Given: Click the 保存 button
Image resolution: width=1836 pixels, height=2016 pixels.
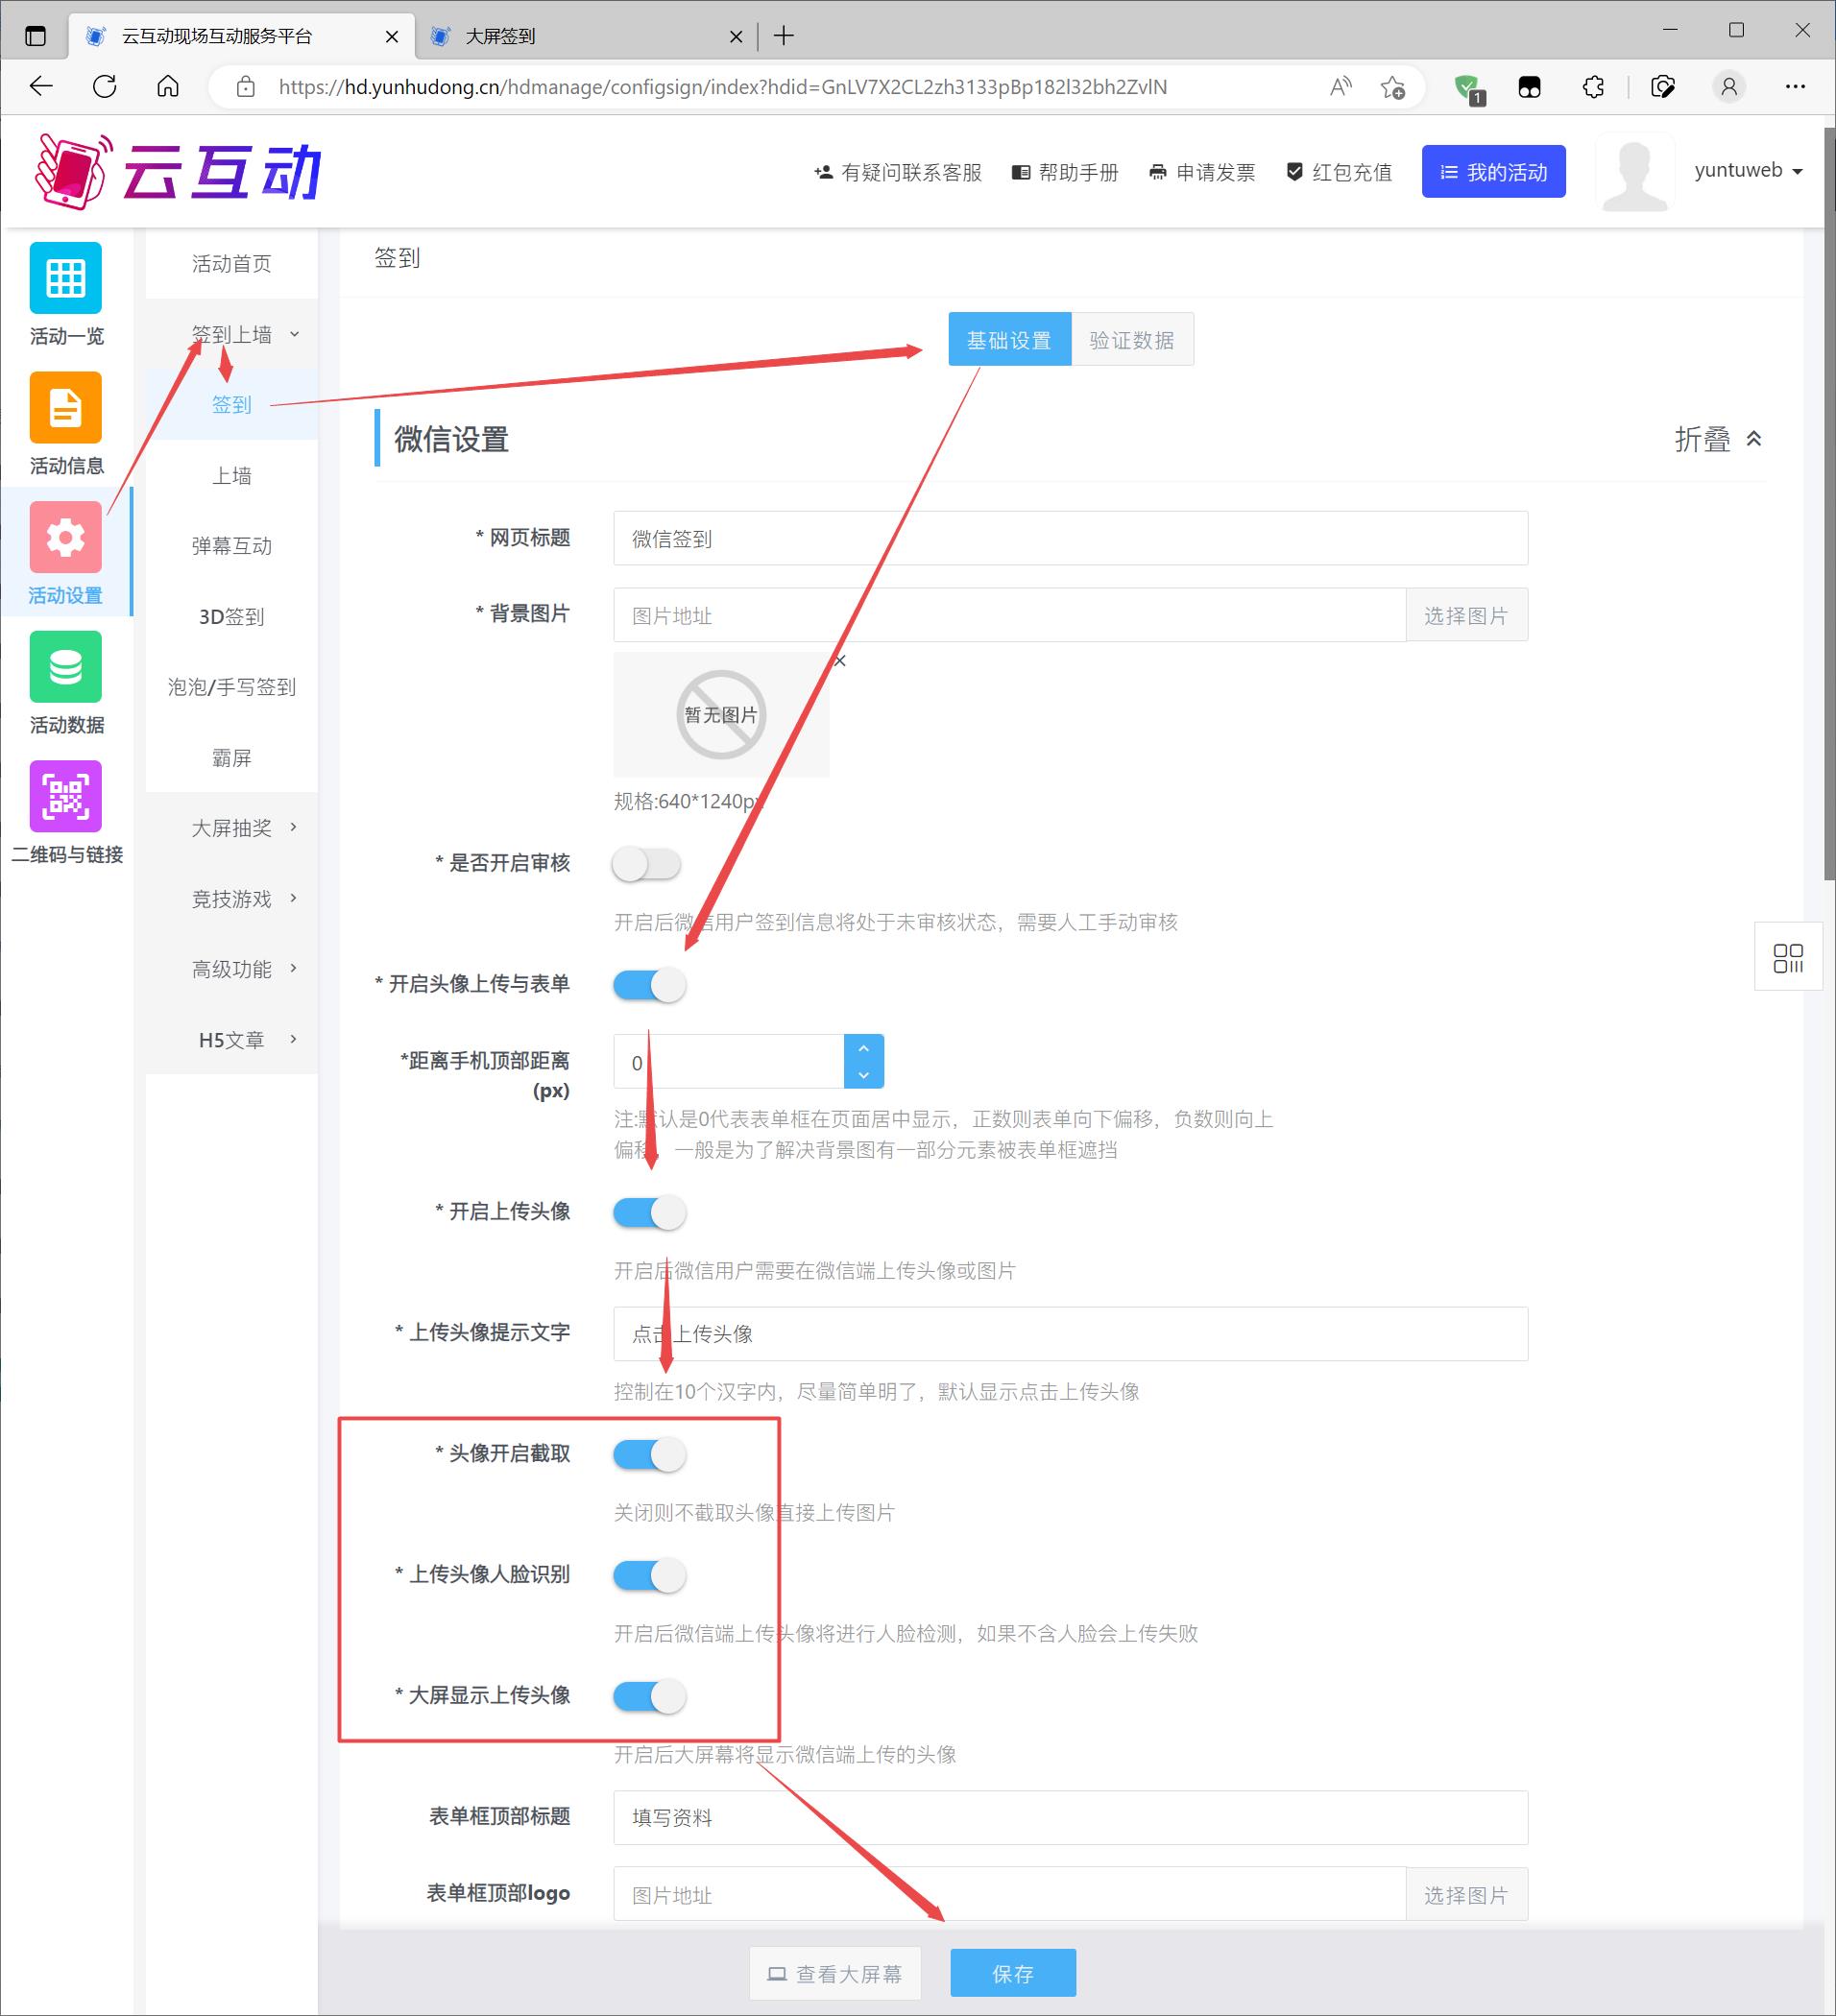Looking at the screenshot, I should 1012,1973.
